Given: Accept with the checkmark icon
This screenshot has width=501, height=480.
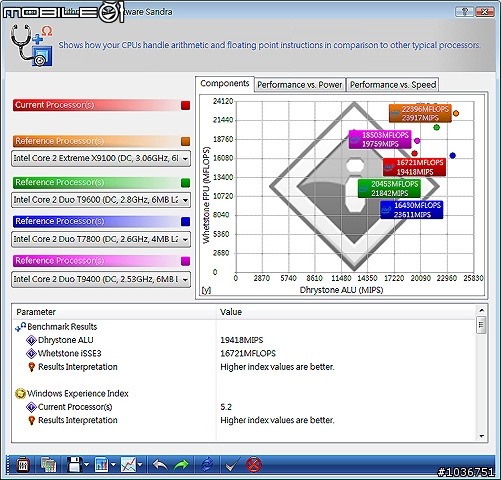Looking at the screenshot, I should [232, 464].
